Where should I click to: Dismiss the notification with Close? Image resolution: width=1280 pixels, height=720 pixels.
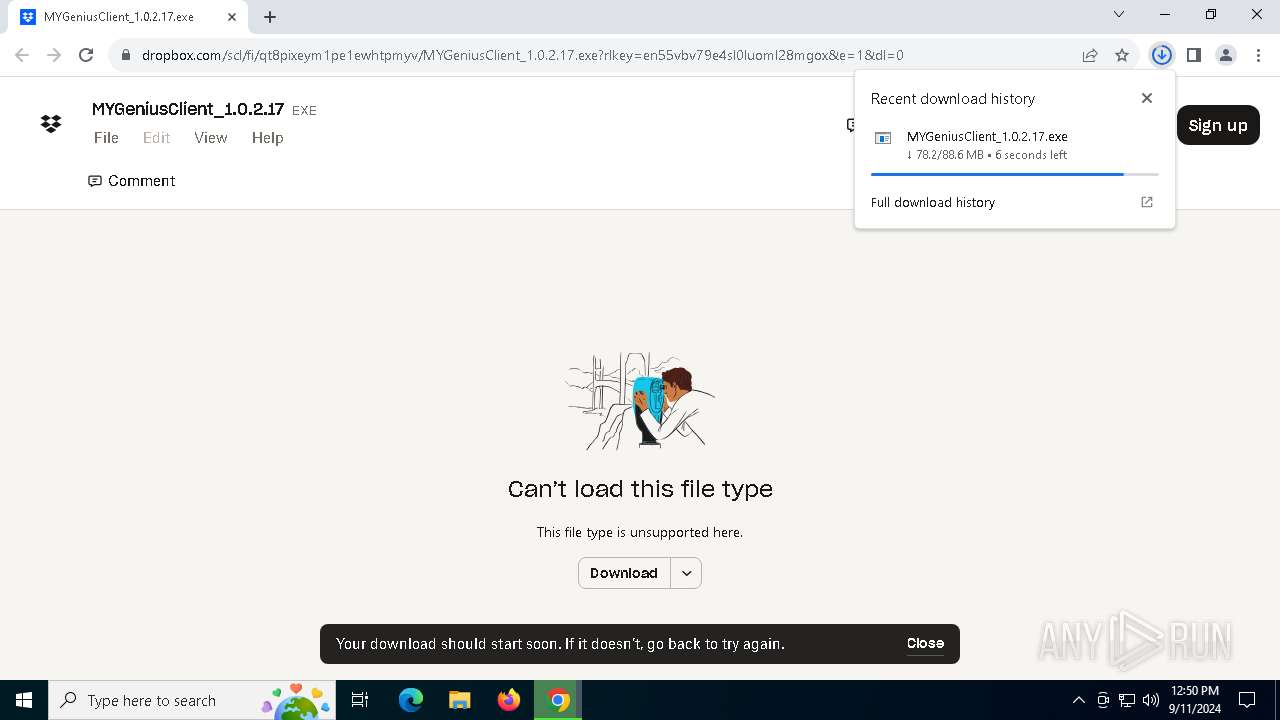click(925, 643)
